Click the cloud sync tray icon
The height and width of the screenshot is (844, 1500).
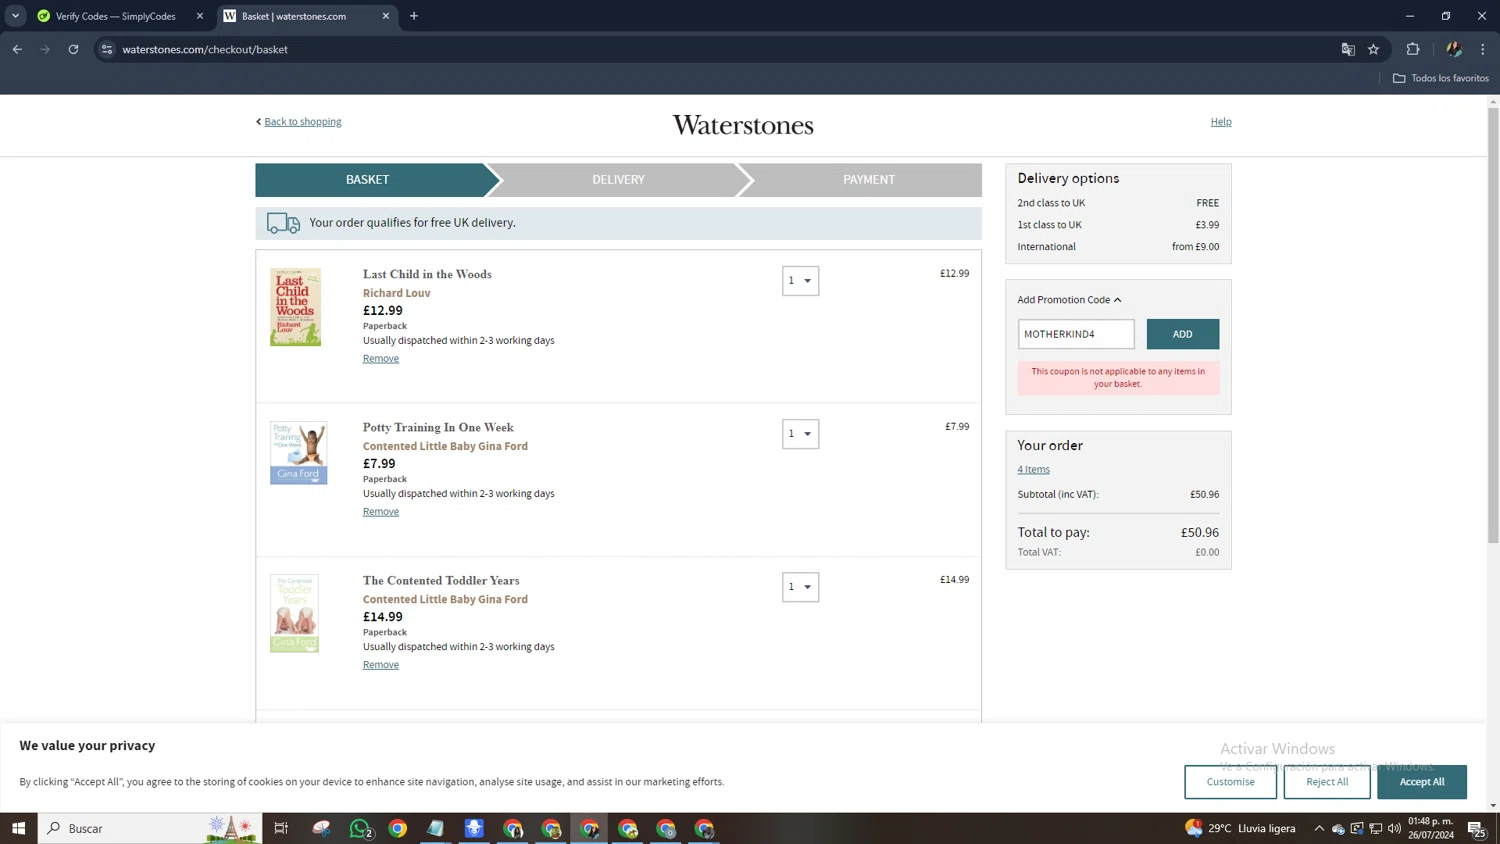coord(1338,828)
